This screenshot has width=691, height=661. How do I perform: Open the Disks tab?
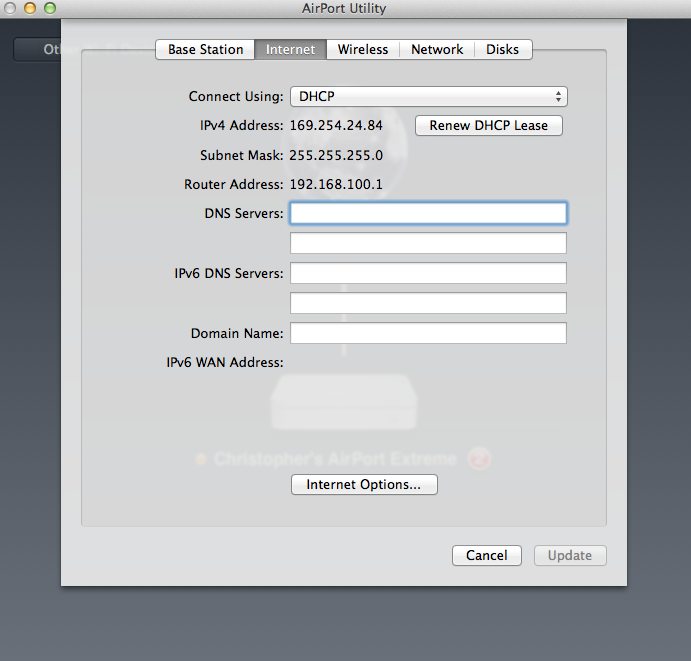click(502, 49)
